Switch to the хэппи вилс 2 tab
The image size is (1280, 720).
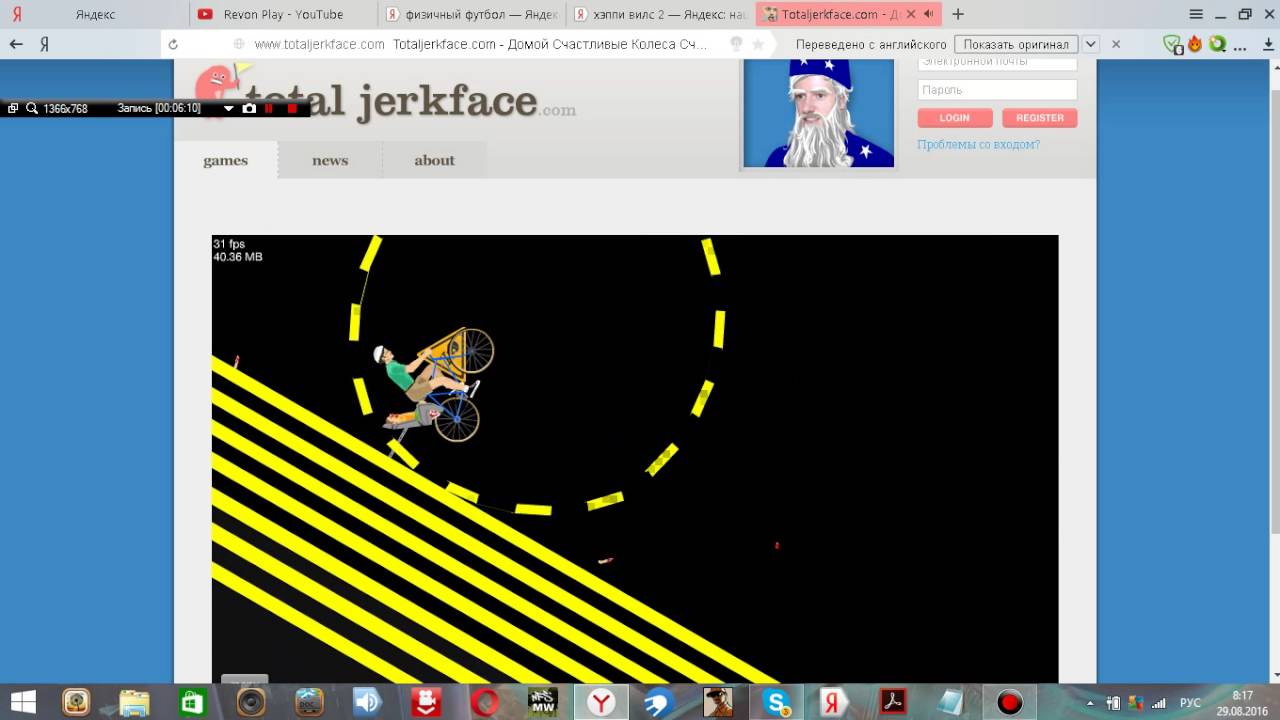pyautogui.click(x=660, y=14)
